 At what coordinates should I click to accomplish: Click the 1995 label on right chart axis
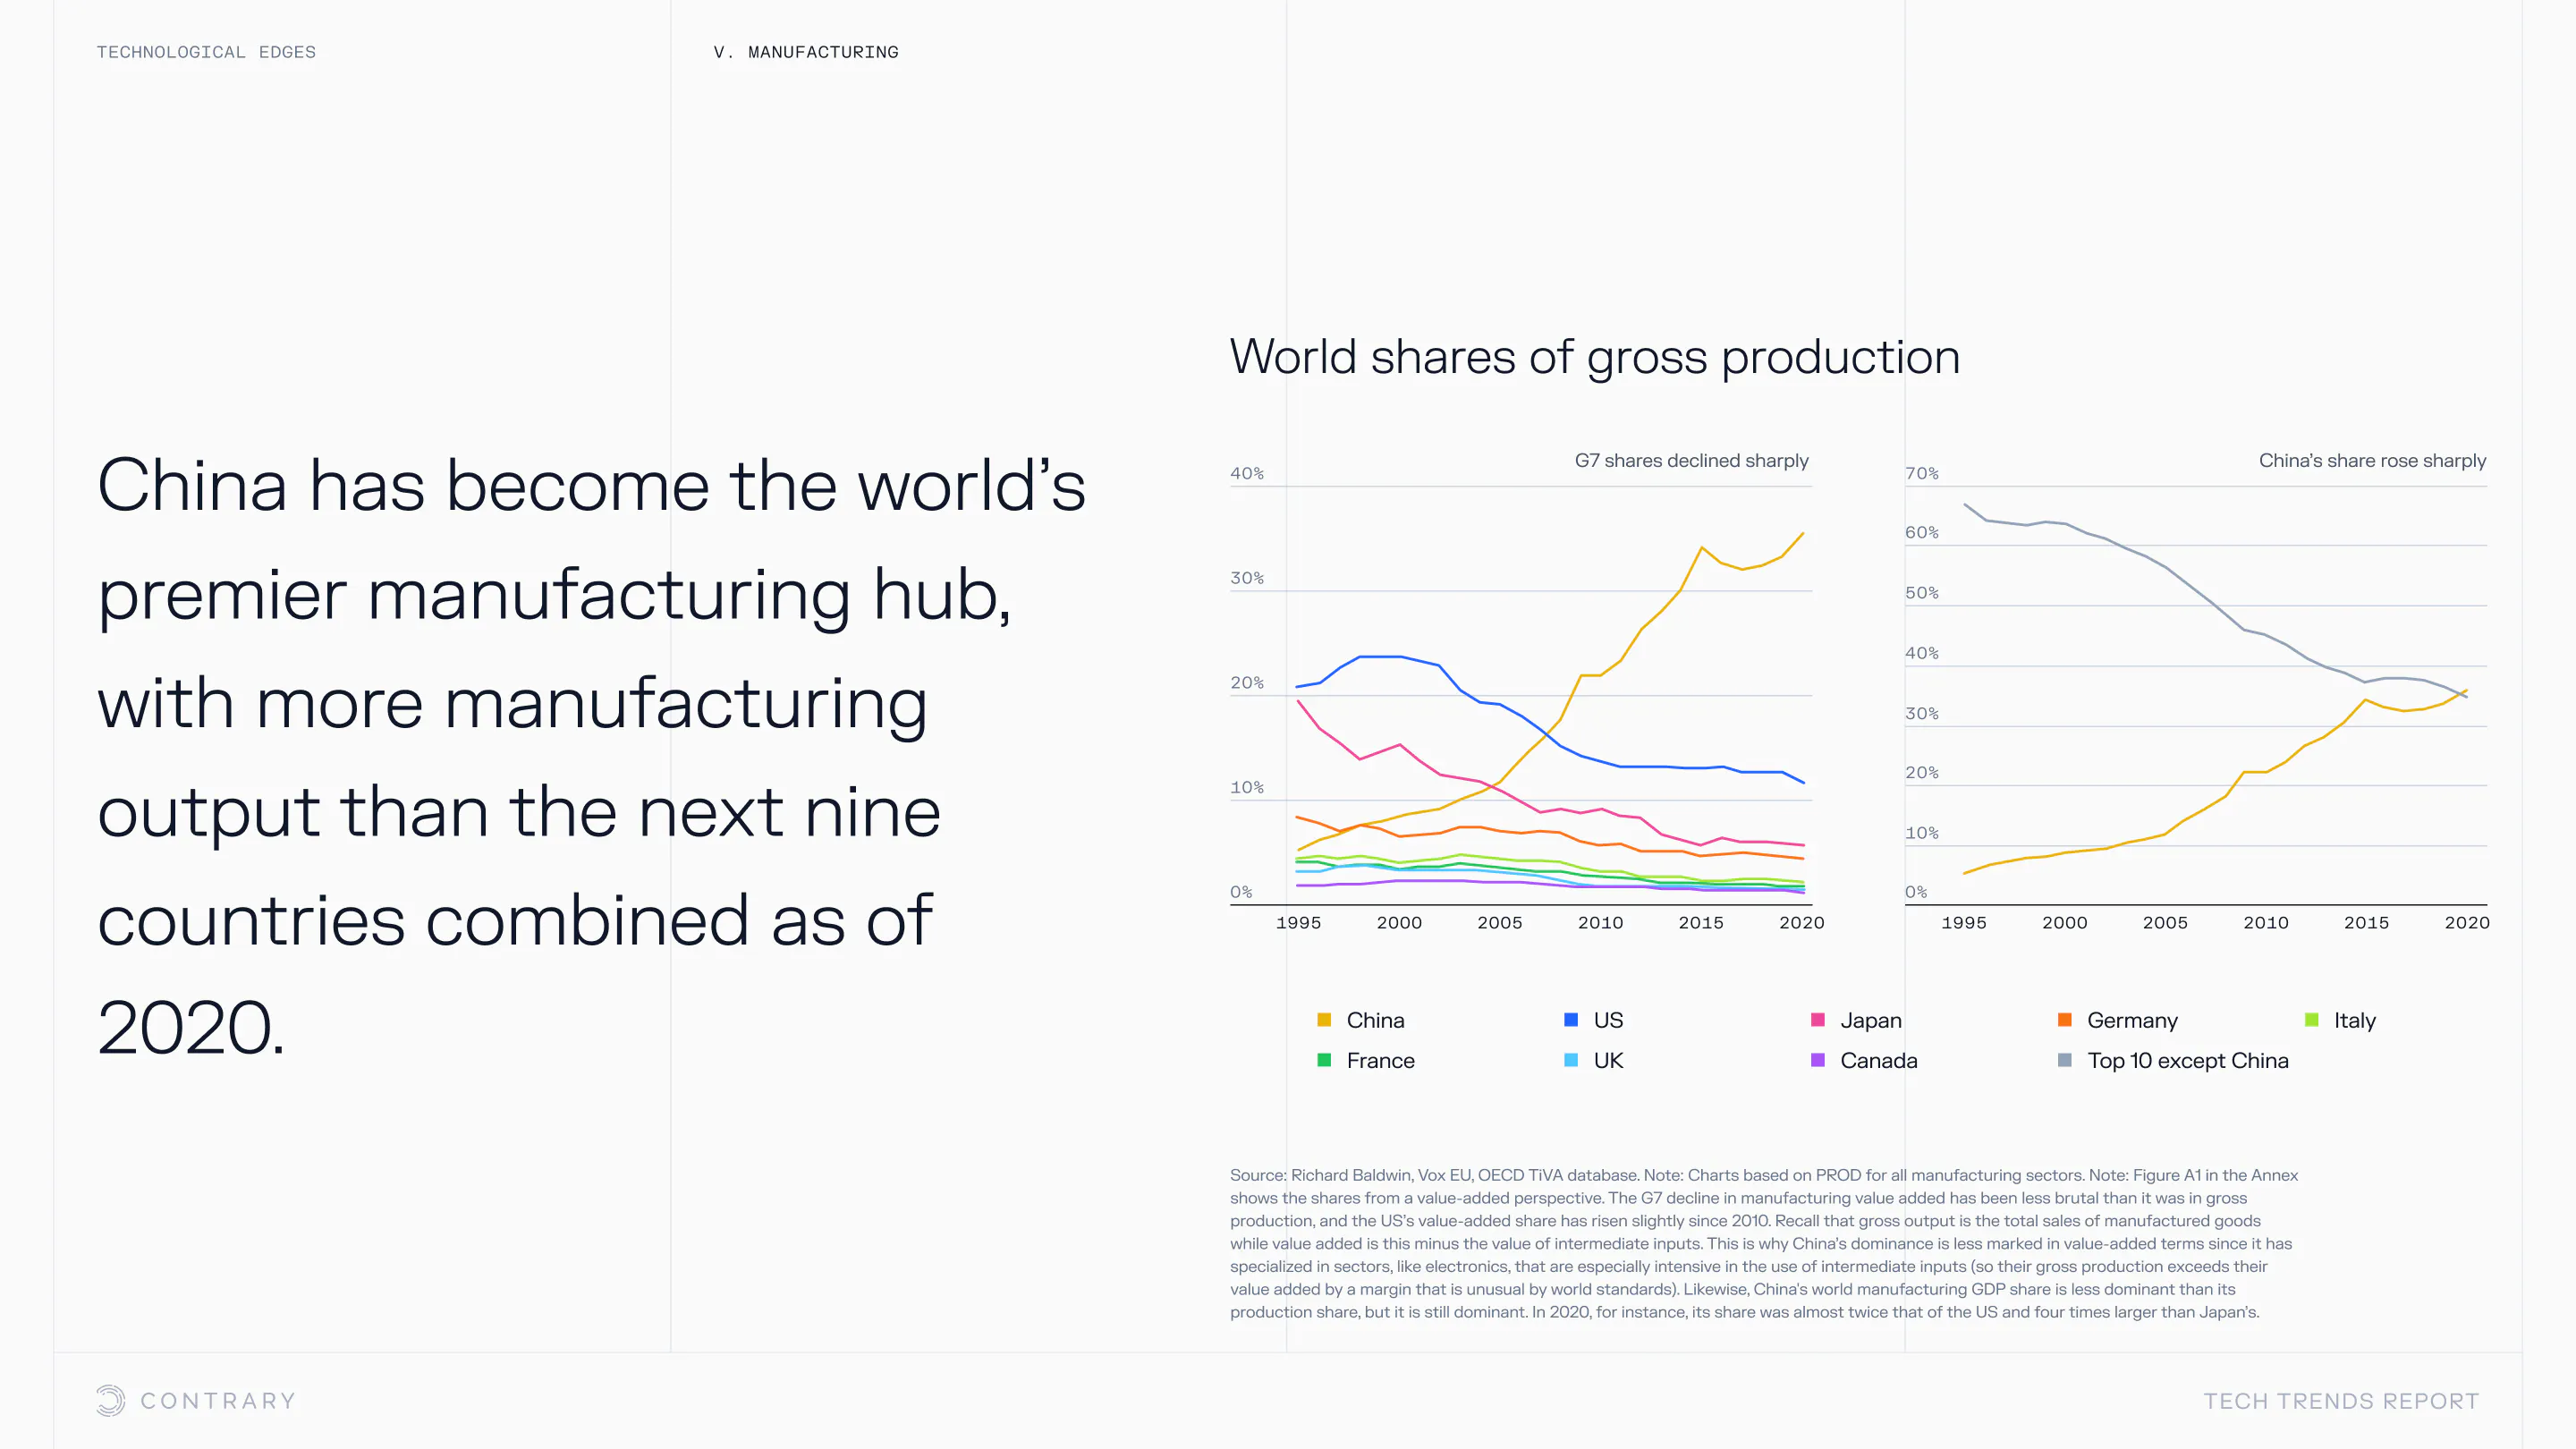click(x=1963, y=923)
